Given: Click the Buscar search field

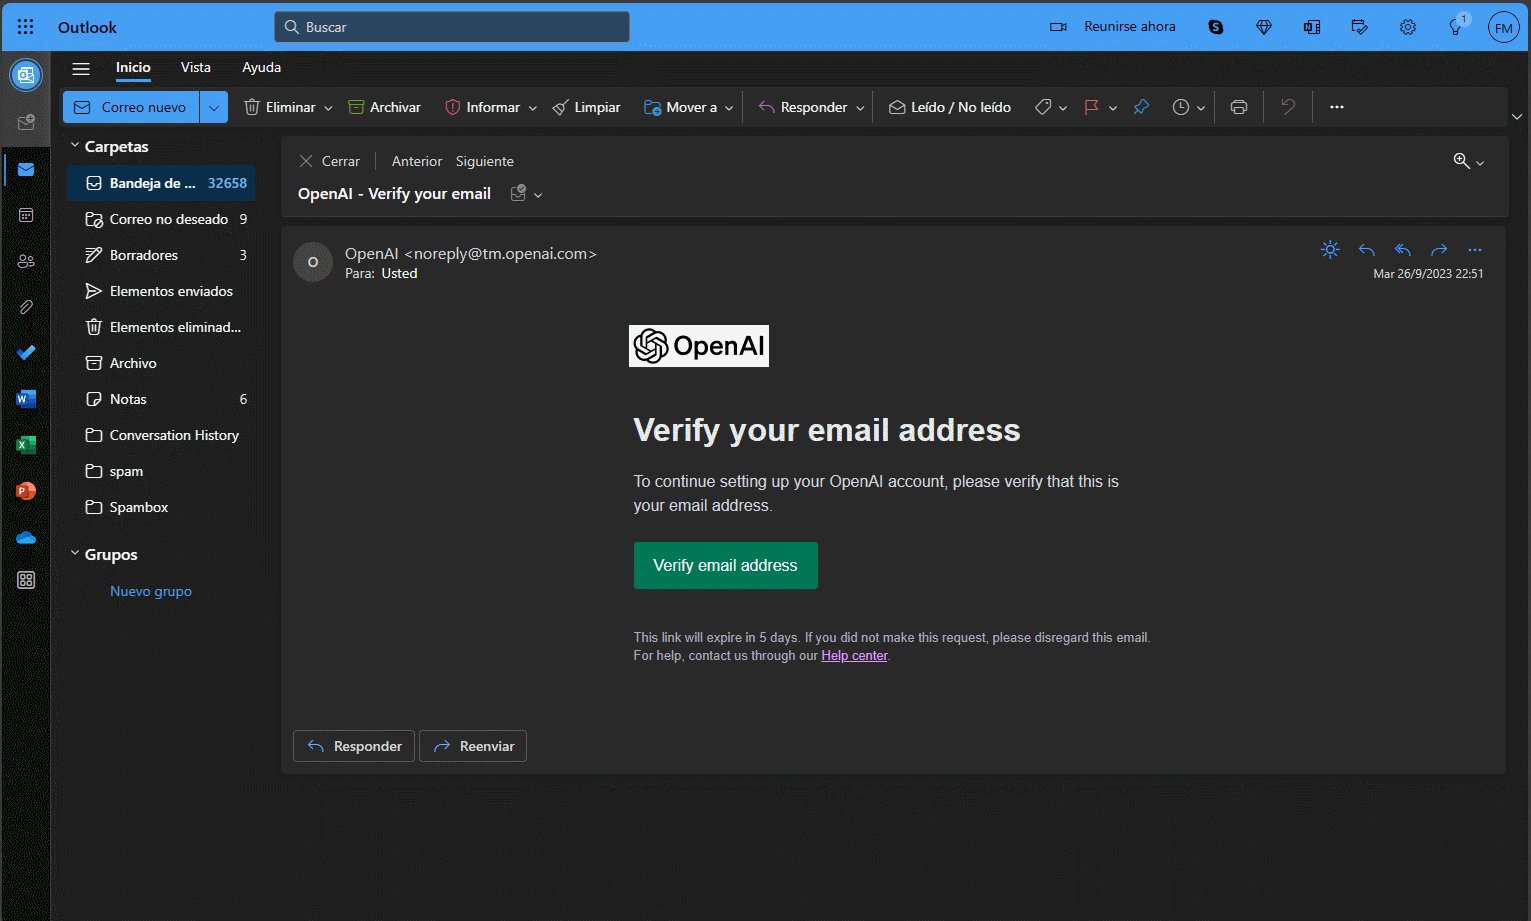Looking at the screenshot, I should pos(452,27).
